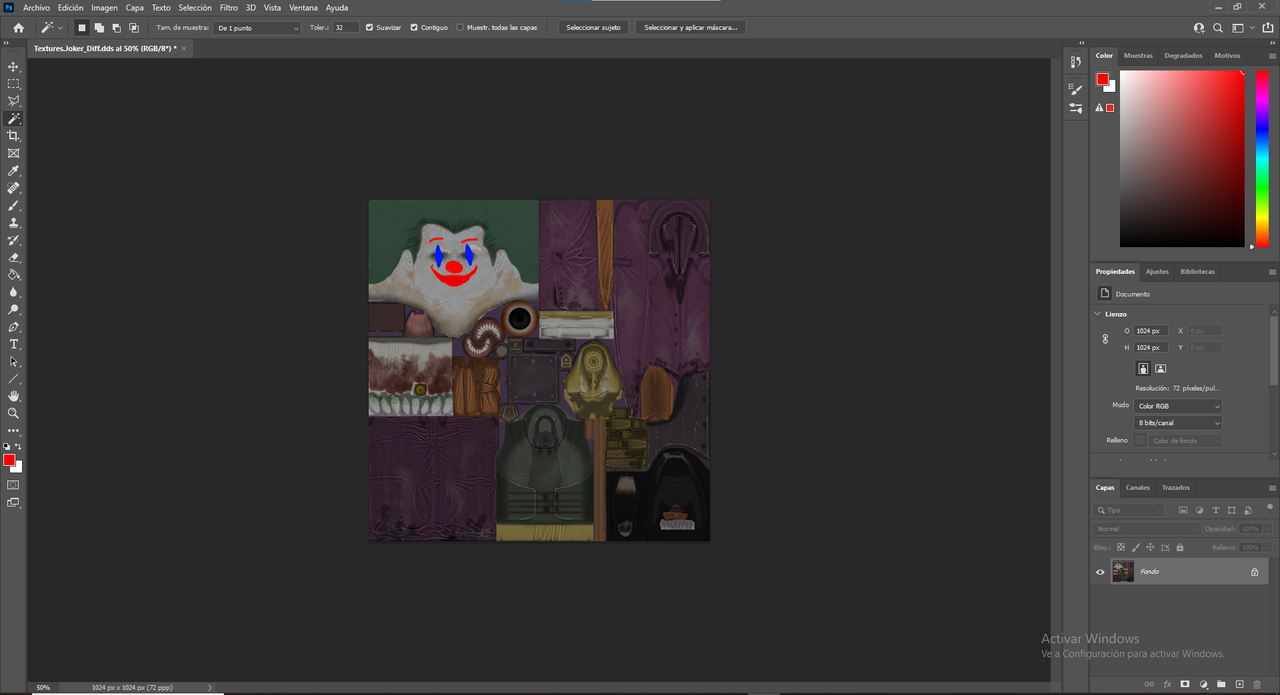Select the Eraser tool
This screenshot has height=695, width=1280.
point(13,257)
